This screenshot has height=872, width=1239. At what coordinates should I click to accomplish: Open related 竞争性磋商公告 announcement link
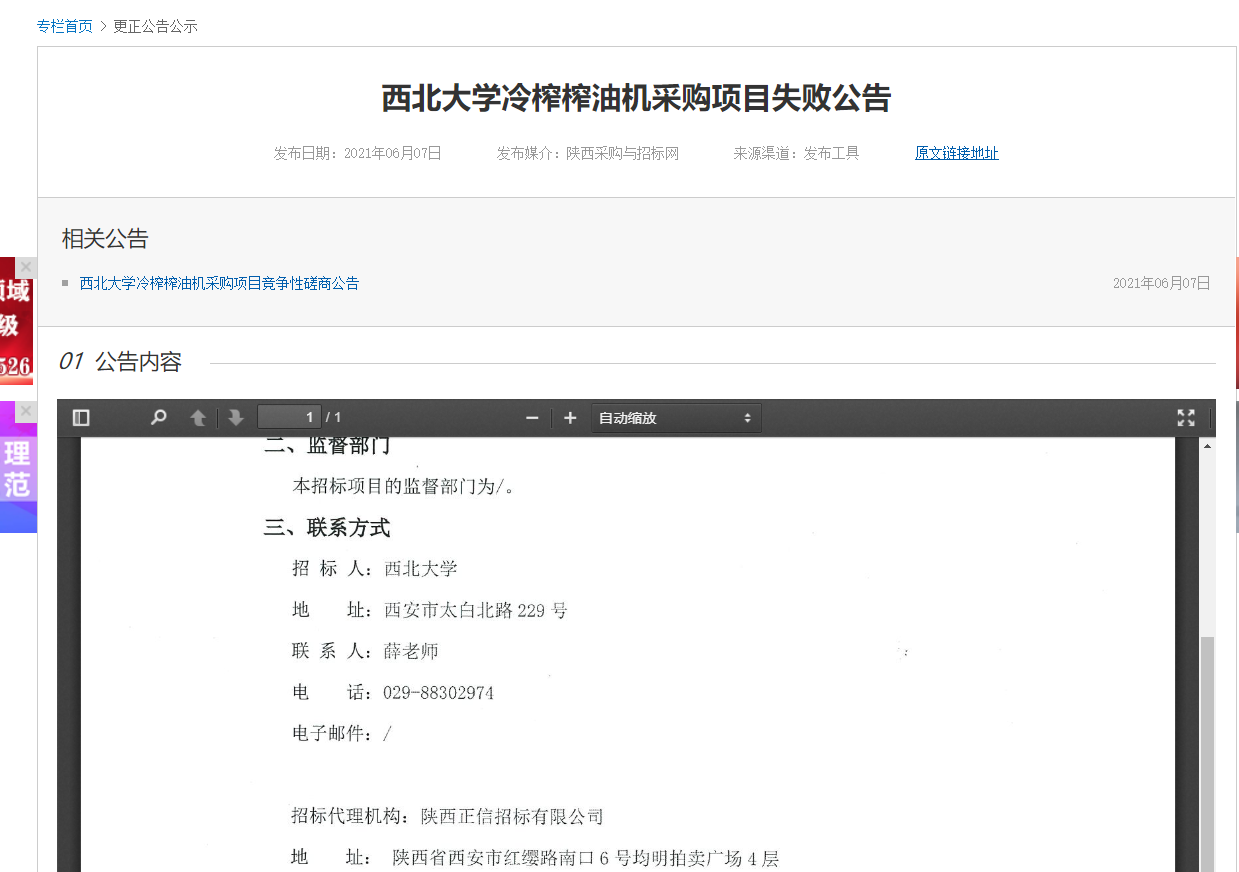pyautogui.click(x=219, y=284)
